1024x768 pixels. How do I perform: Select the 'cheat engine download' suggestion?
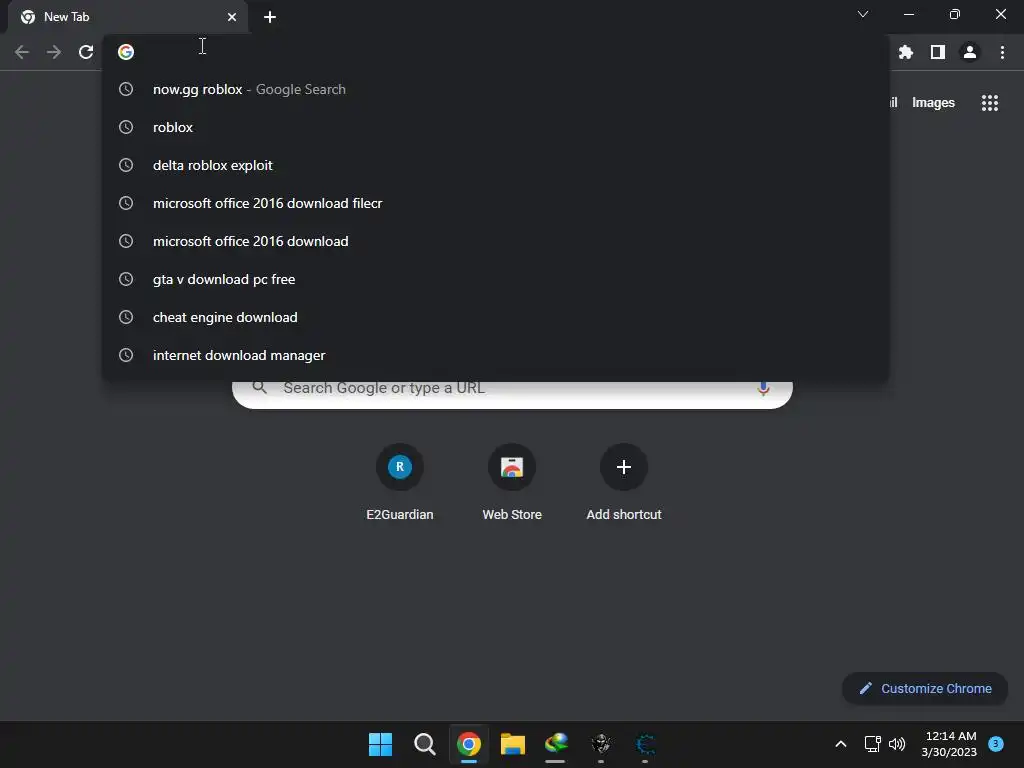tap(495, 317)
